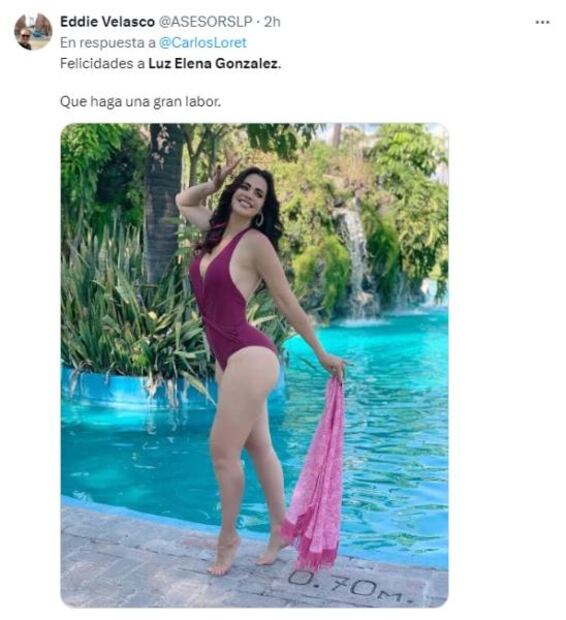Click the spiky green plants in photo
Image resolution: width=566 pixels, height=620 pixels.
click(x=119, y=308)
